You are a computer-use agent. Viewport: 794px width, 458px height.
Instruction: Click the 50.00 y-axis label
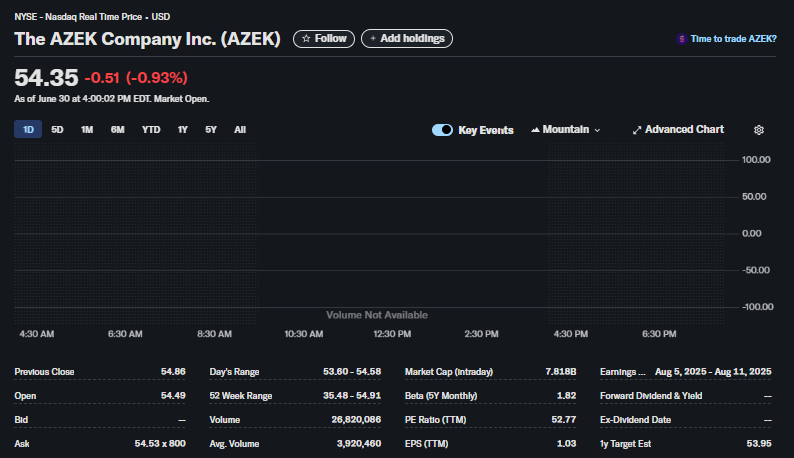pyautogui.click(x=754, y=197)
